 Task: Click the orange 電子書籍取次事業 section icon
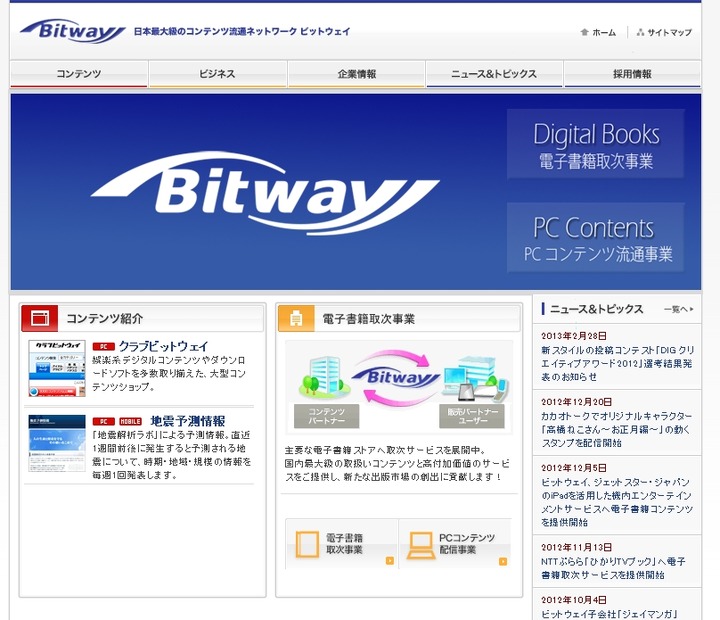pyautogui.click(x=296, y=318)
